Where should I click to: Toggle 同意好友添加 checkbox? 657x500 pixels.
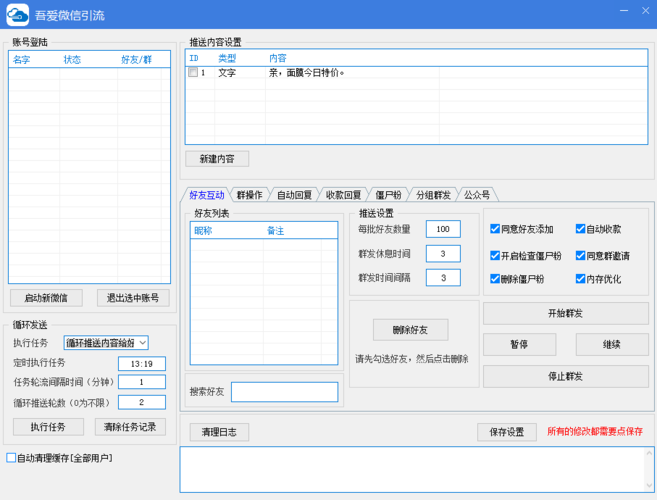495,229
